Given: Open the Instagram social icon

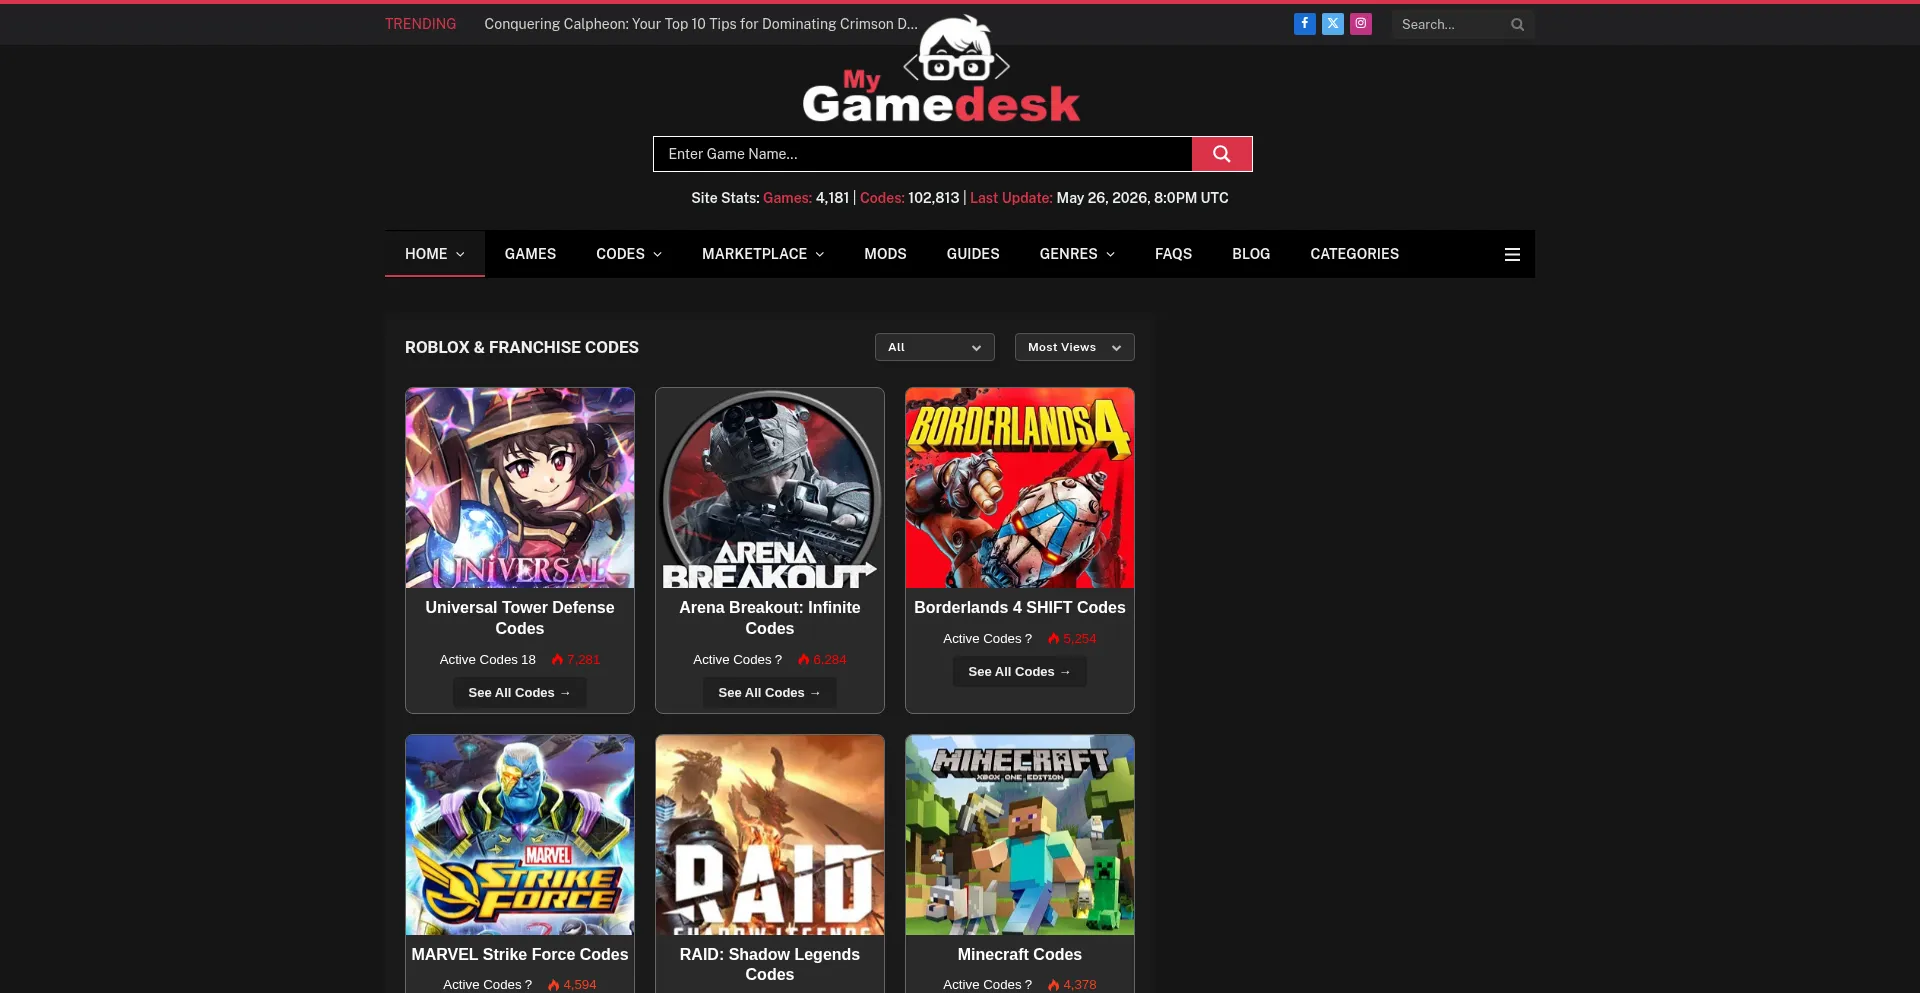Looking at the screenshot, I should tap(1360, 24).
